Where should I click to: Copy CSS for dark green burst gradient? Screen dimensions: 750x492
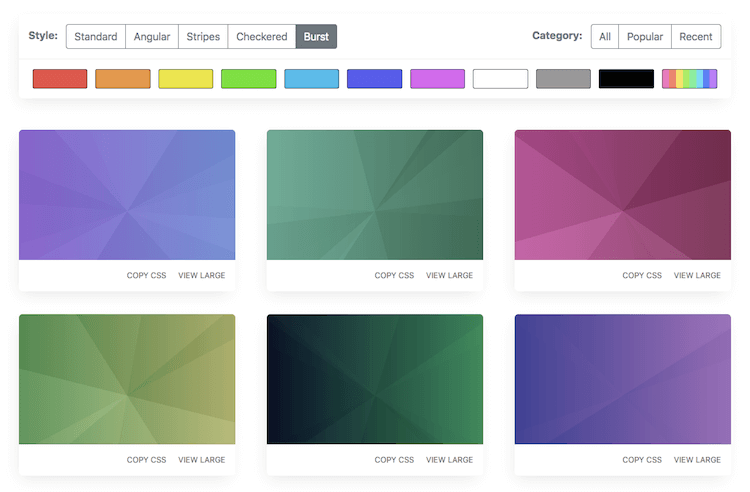click(x=394, y=460)
